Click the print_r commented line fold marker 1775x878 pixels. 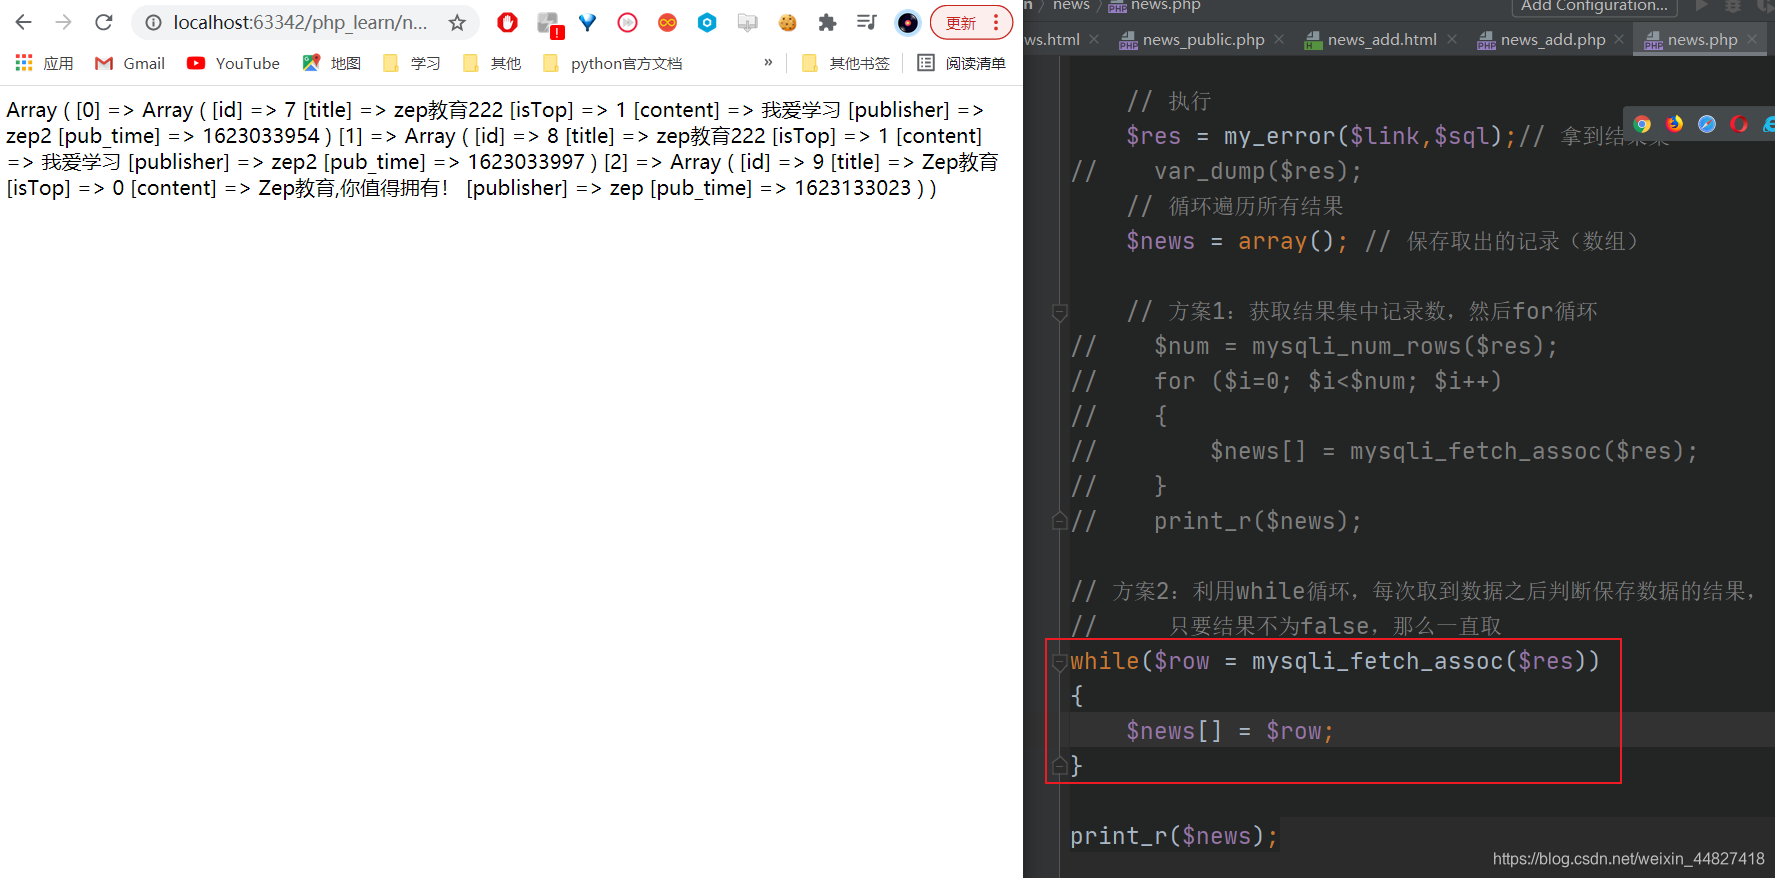point(1060,521)
